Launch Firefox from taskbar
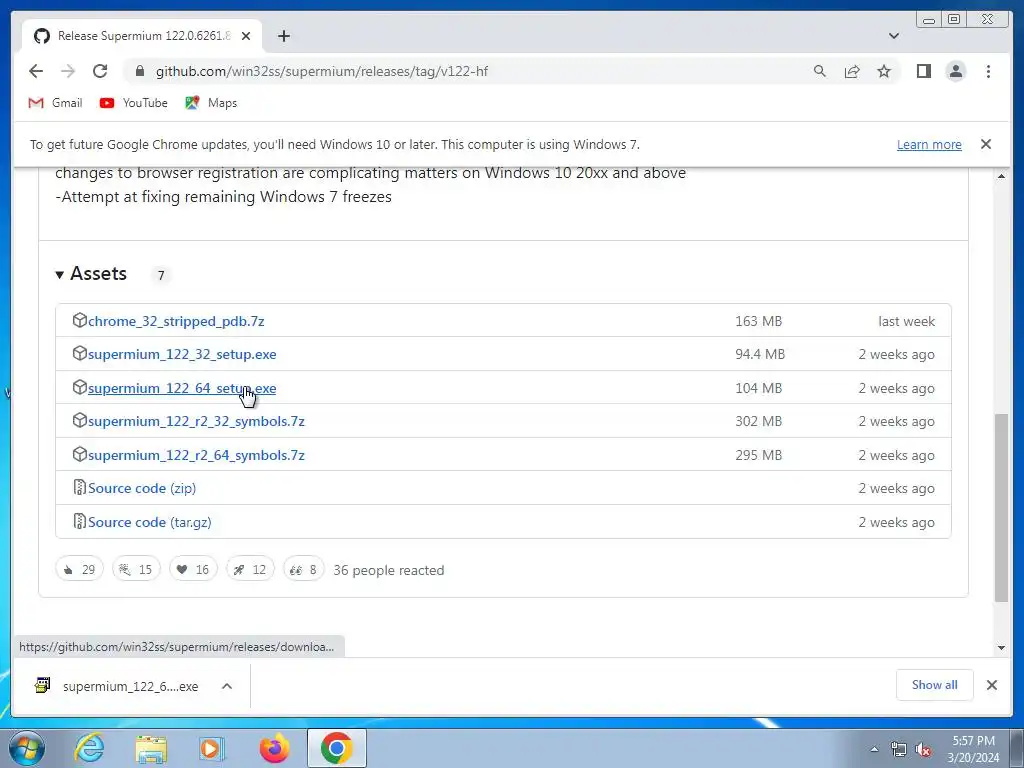Screen dimensions: 1024x768 click(x=274, y=748)
